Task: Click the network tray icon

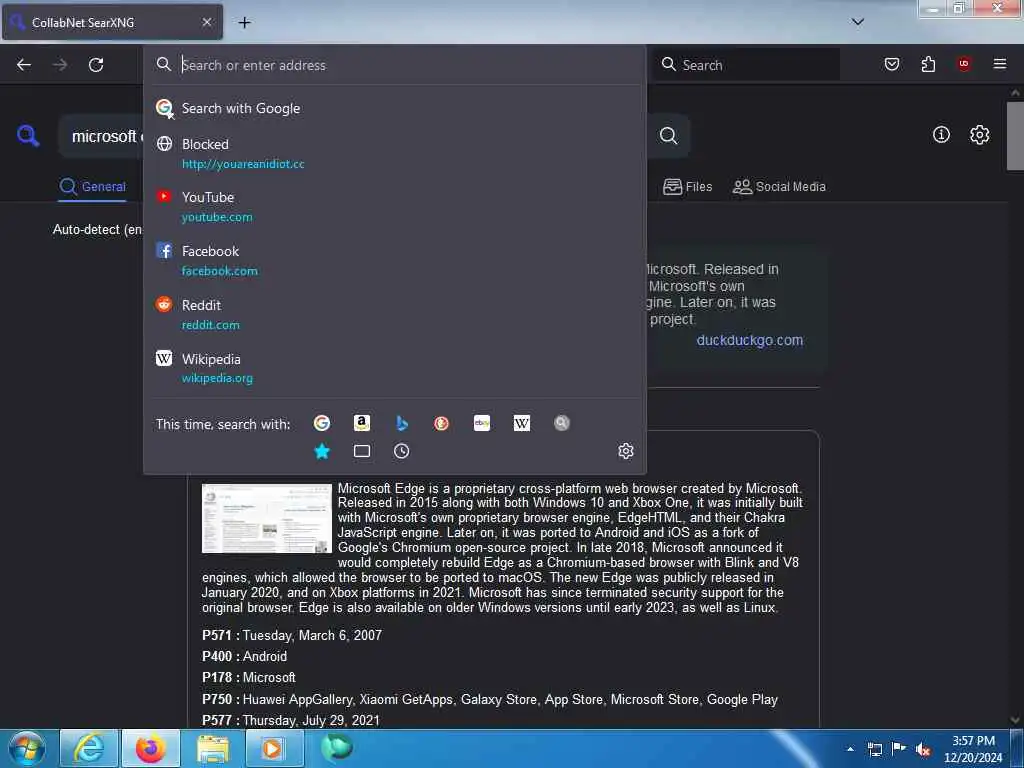Action: pos(875,749)
